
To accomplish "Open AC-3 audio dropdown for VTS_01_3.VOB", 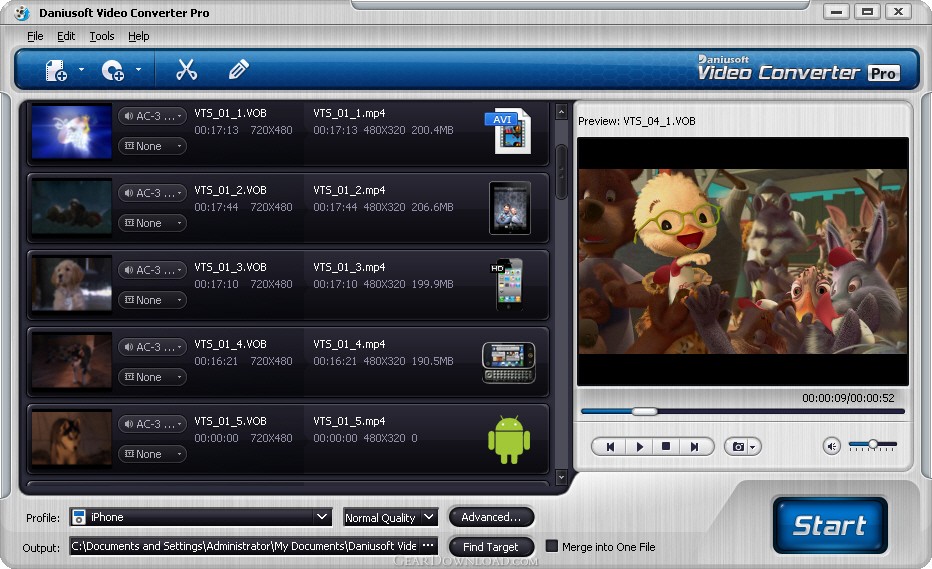I will tap(152, 270).
